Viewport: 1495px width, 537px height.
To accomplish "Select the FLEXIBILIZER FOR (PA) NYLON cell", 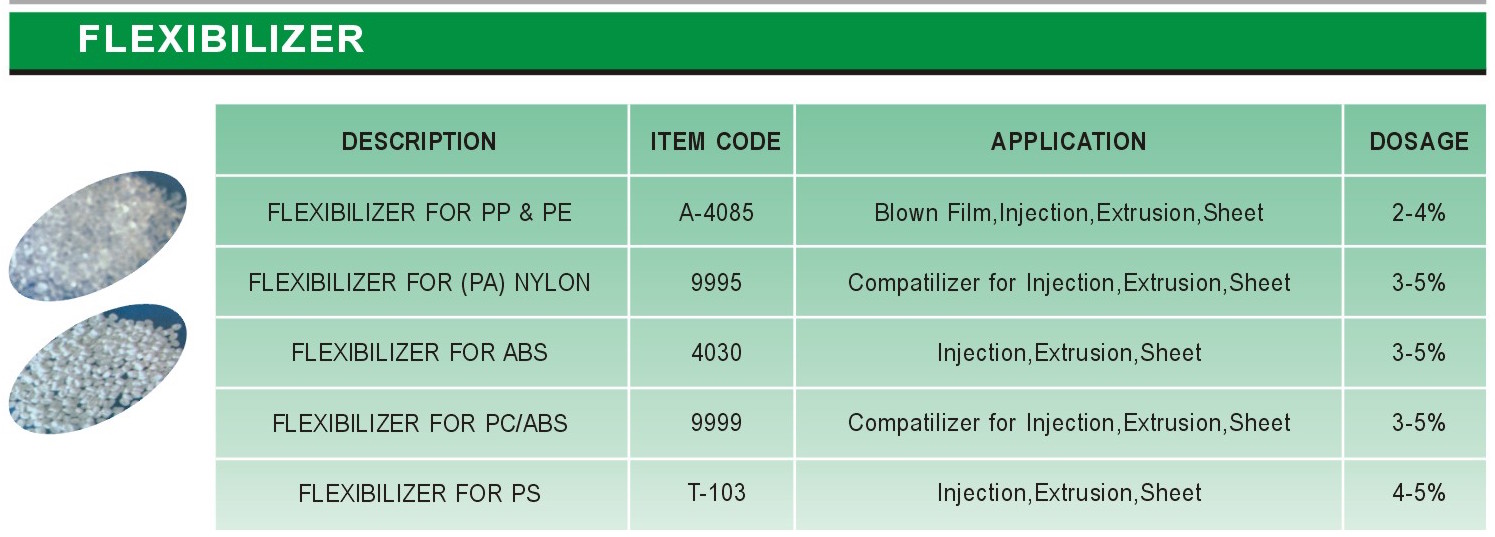I will coord(420,283).
